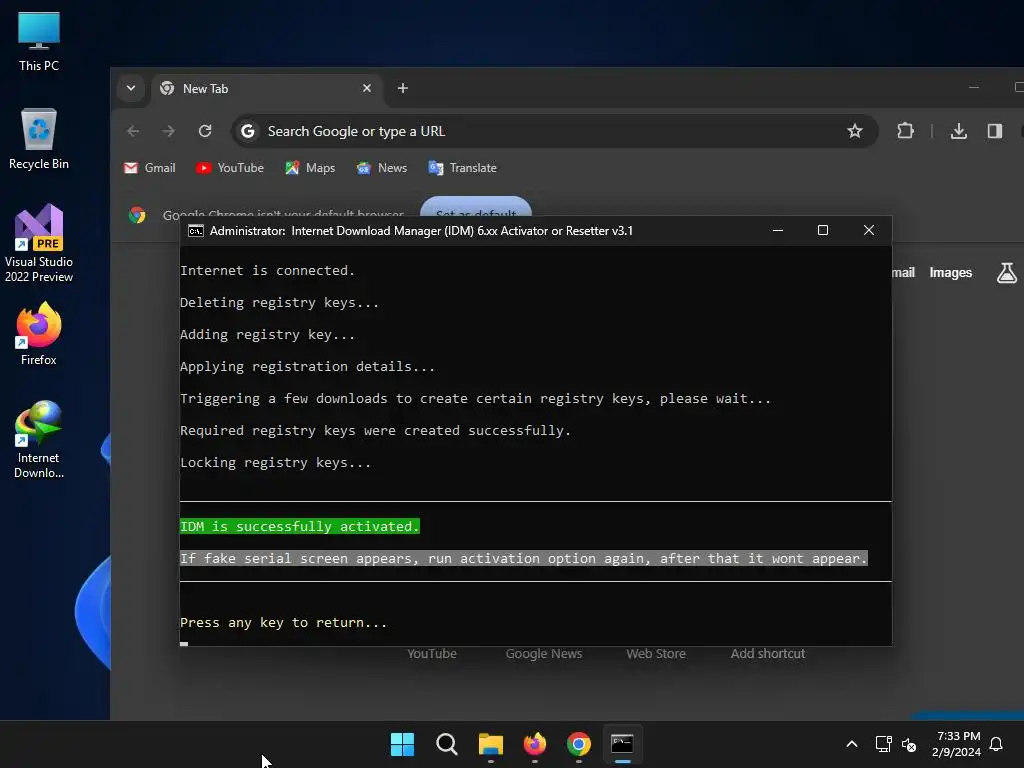Open This PC desktop icon
This screenshot has width=1024, height=768.
tap(39, 40)
